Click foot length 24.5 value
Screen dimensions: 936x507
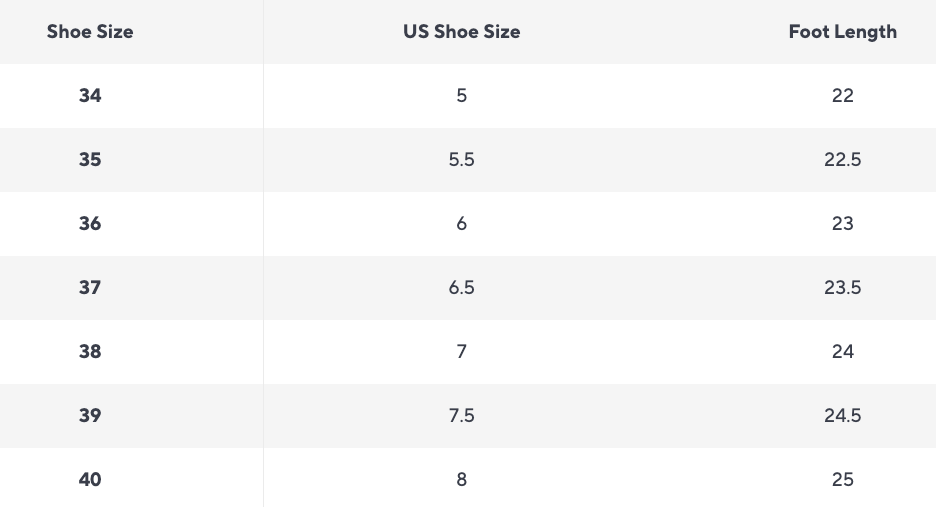[842, 416]
